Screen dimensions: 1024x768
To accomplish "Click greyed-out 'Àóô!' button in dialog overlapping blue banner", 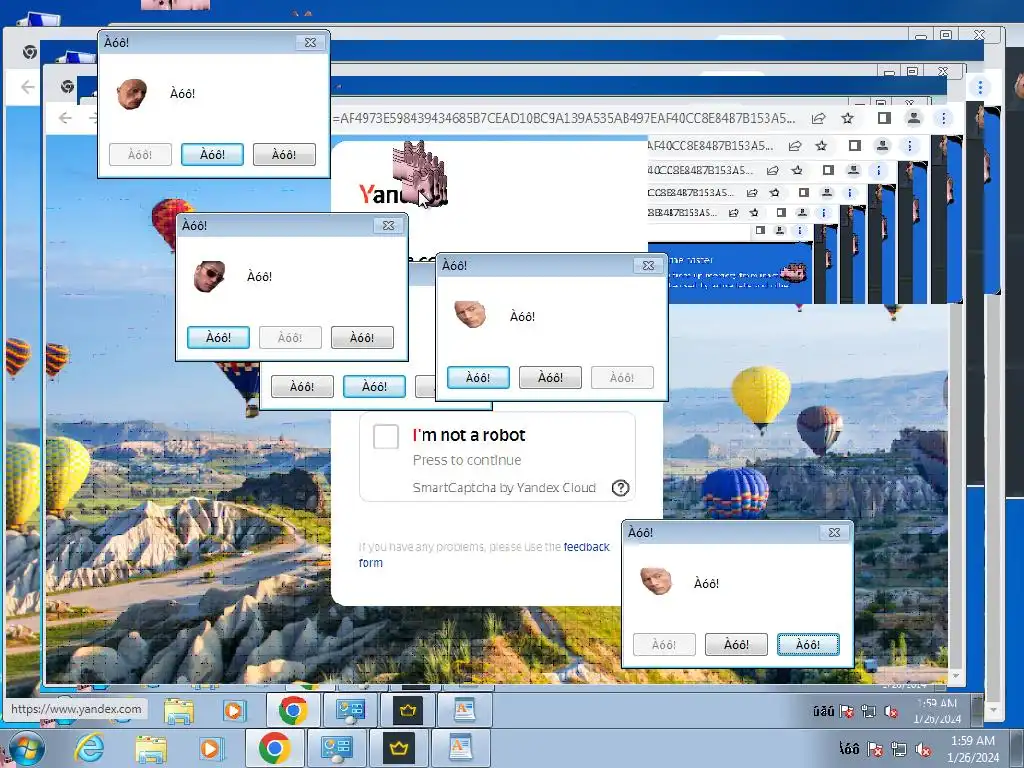I will click(622, 377).
